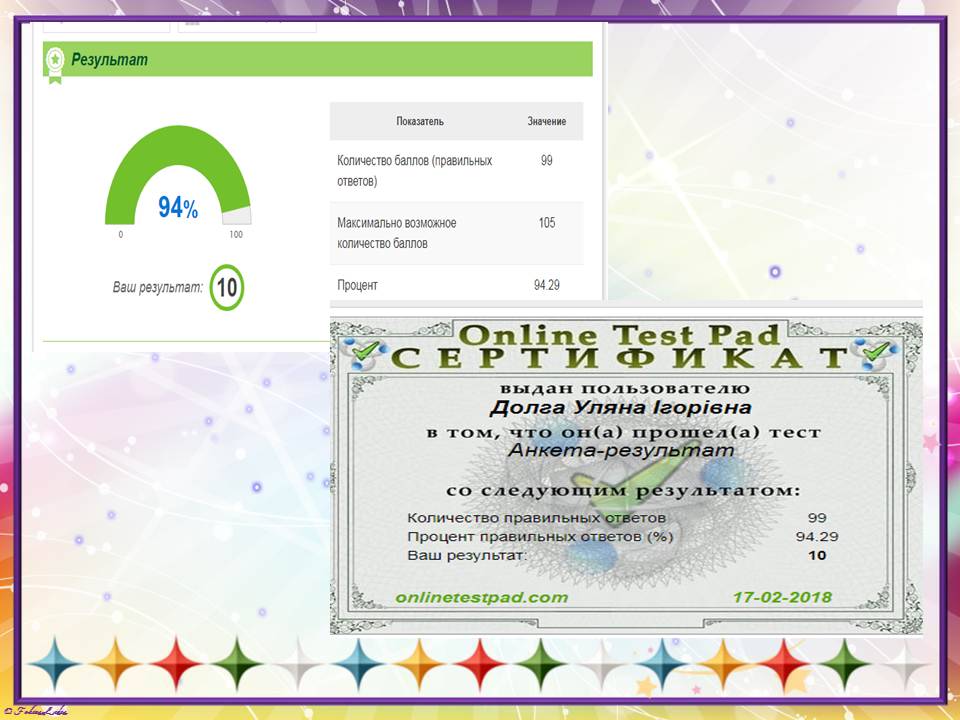Click the Процент row label
This screenshot has height=720, width=960.
pos(357,285)
